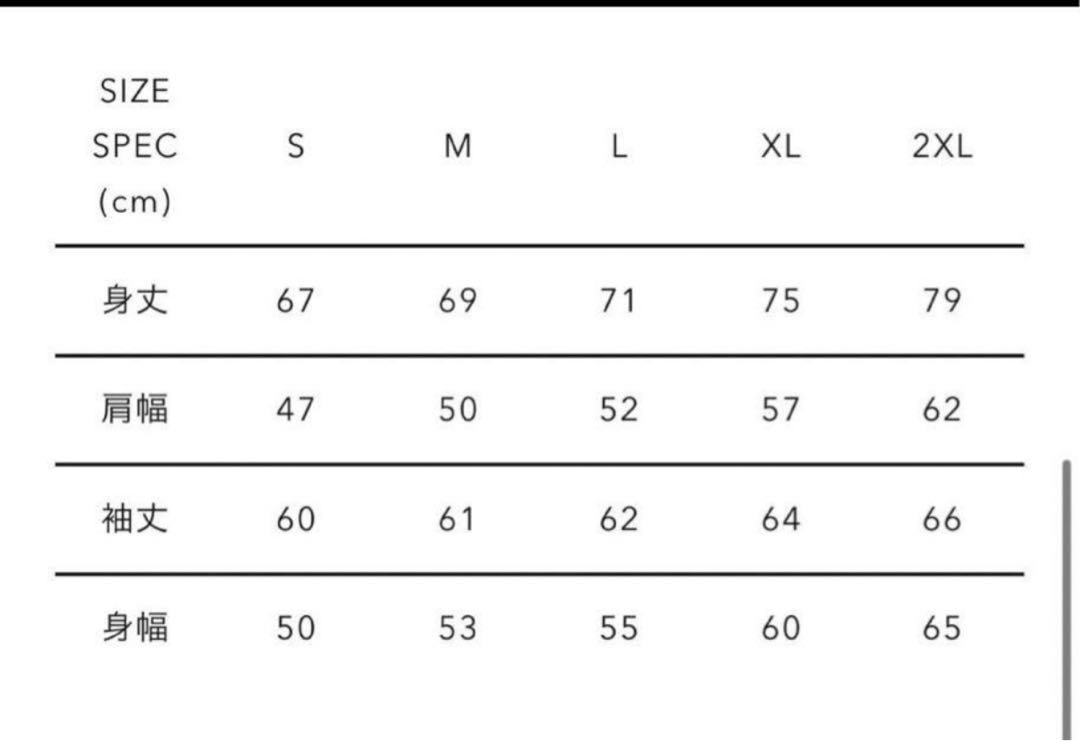Click 袖丈 value 64 for size XL
This screenshot has height=741, width=1080.
pos(780,519)
